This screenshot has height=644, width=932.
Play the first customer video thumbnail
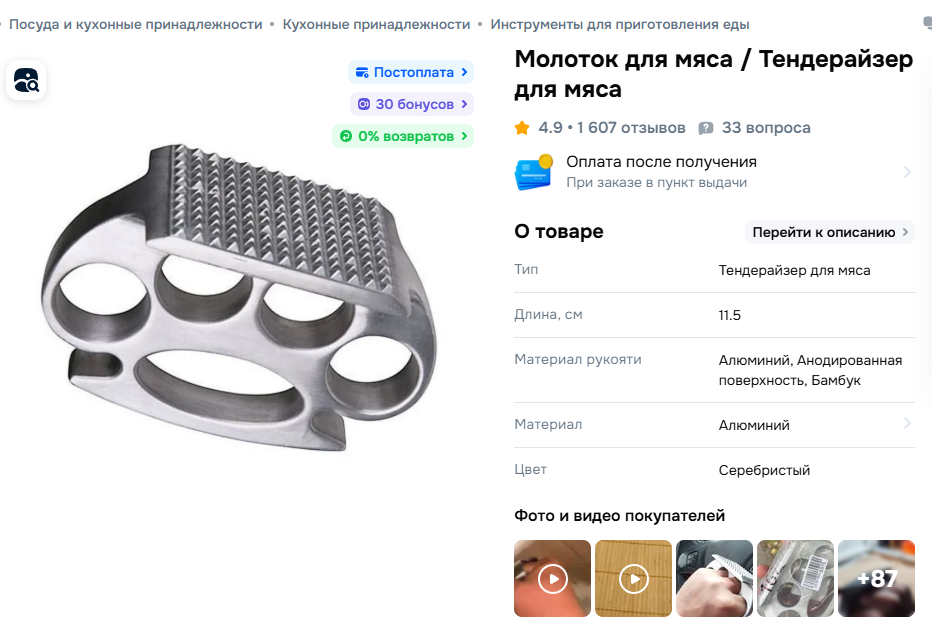point(552,579)
